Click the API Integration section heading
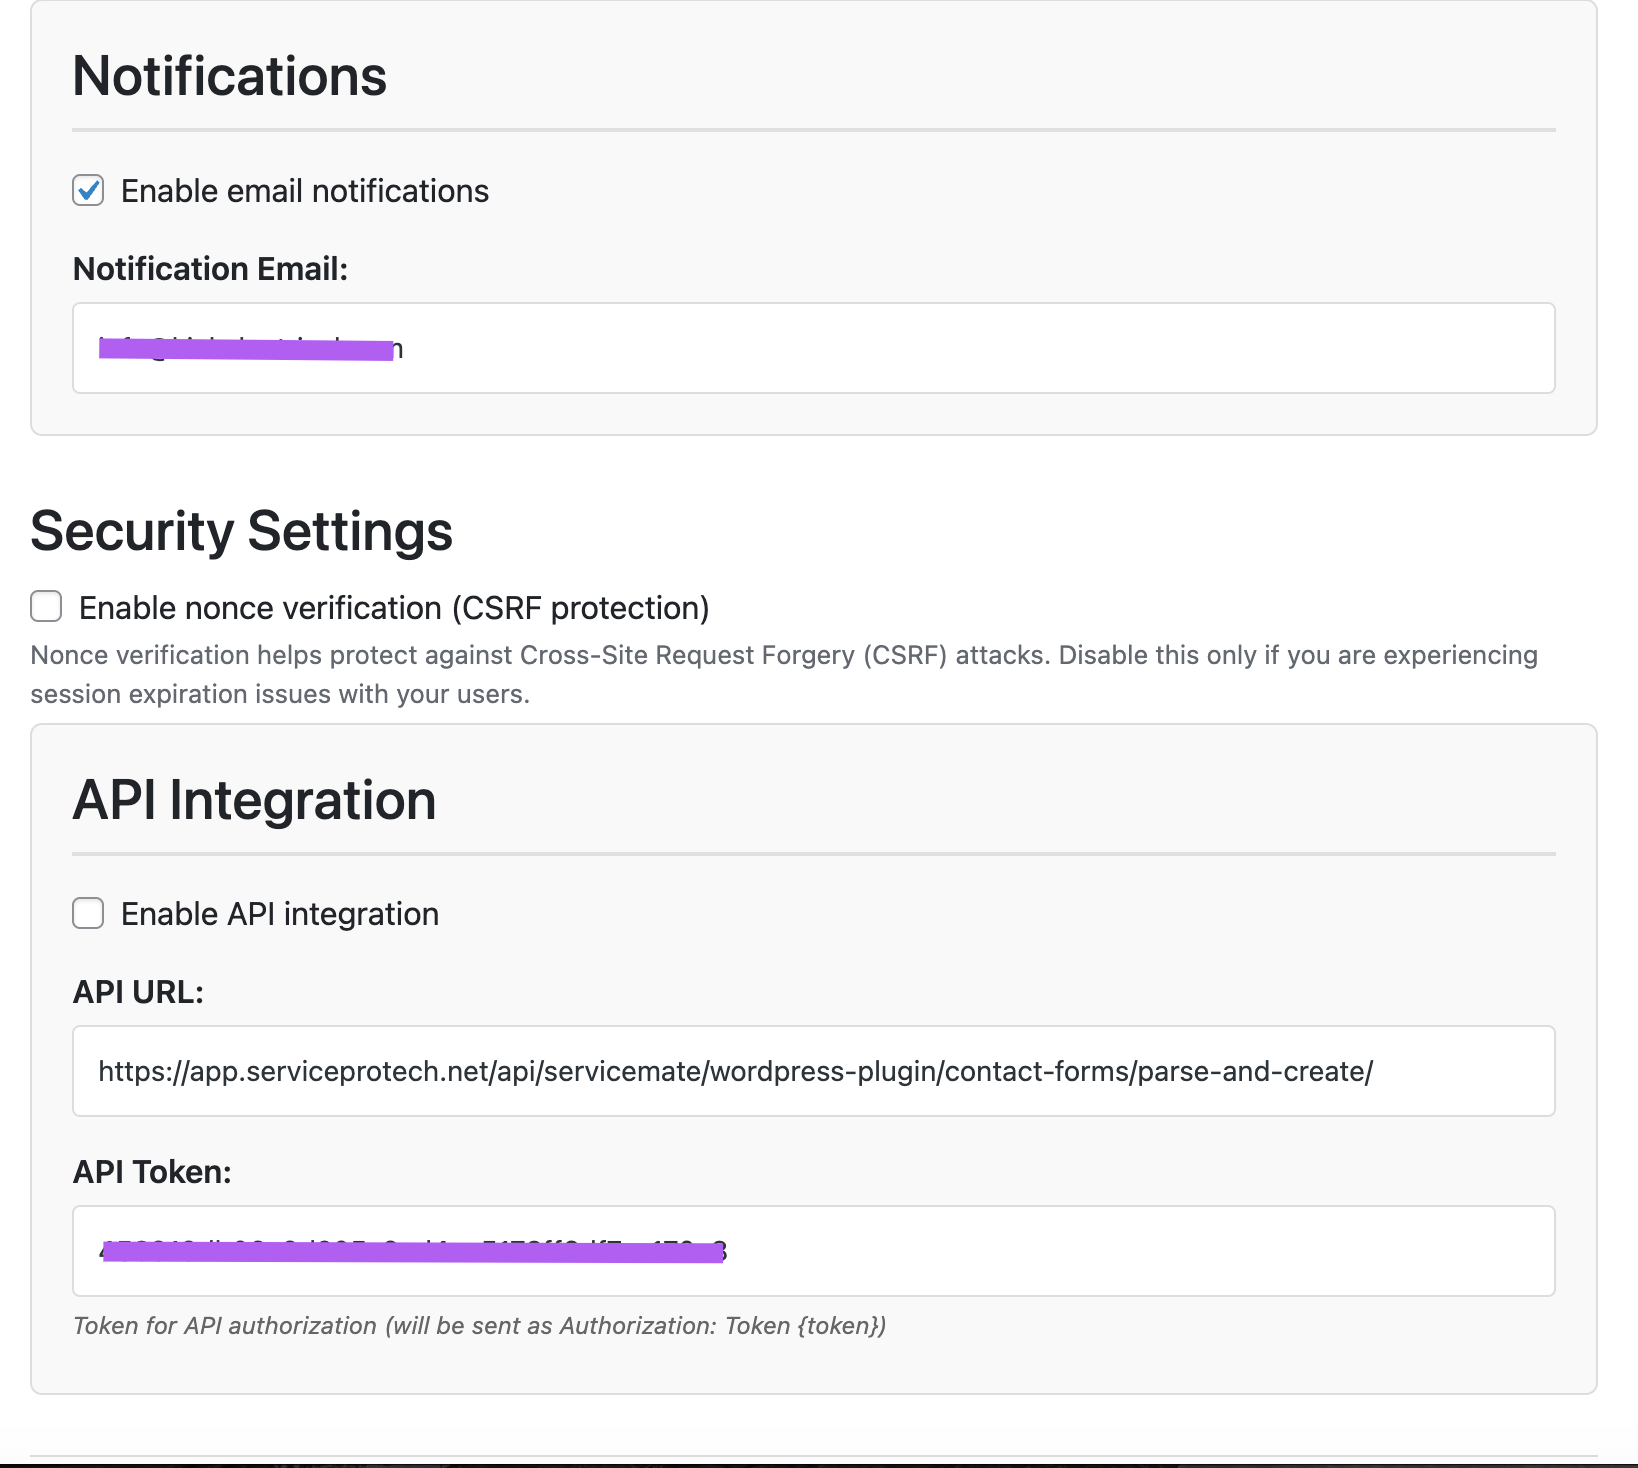 coord(254,801)
